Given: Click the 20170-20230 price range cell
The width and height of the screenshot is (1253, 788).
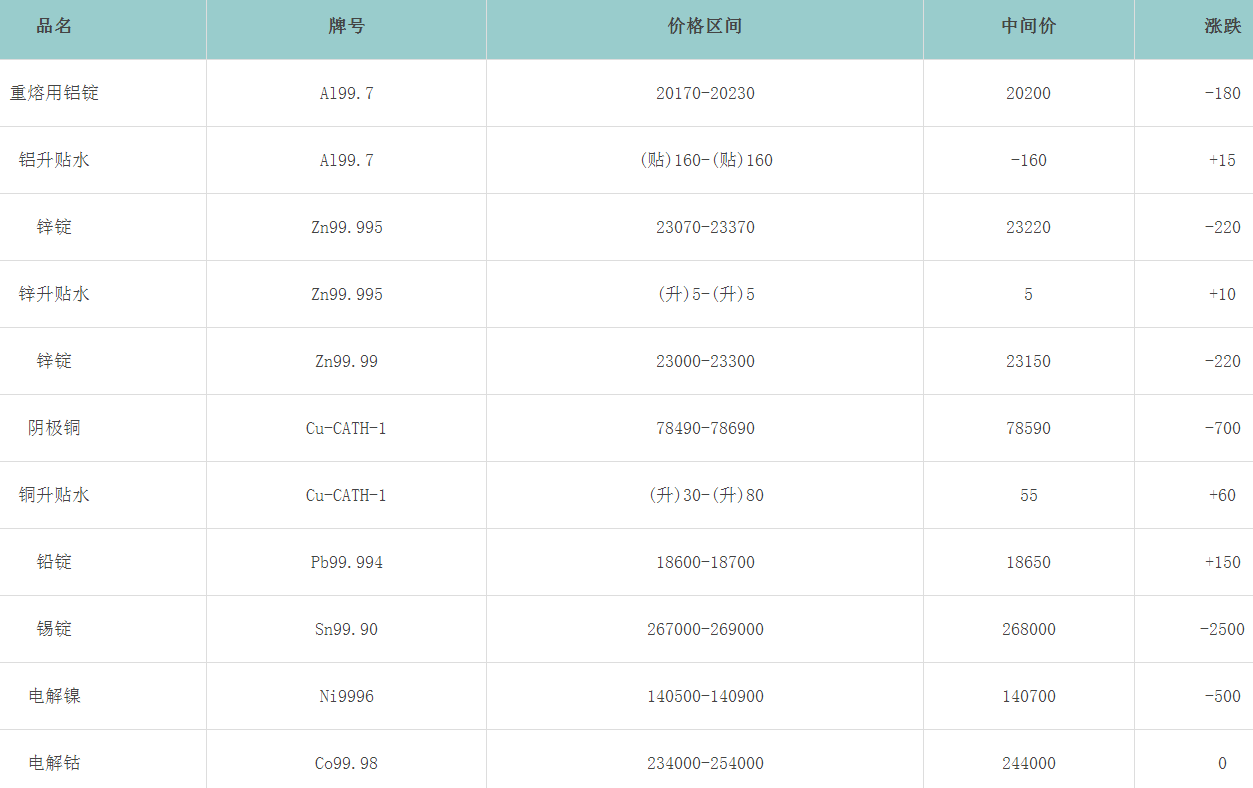Looking at the screenshot, I should (x=705, y=93).
